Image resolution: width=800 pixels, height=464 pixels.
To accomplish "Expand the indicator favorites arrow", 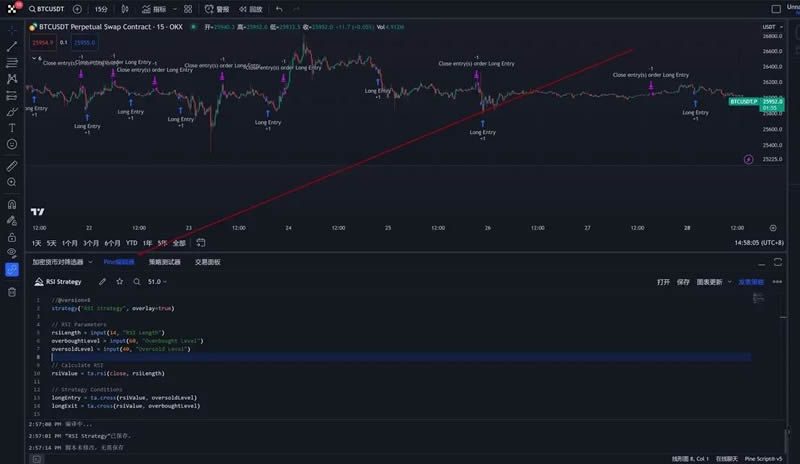I will (175, 9).
